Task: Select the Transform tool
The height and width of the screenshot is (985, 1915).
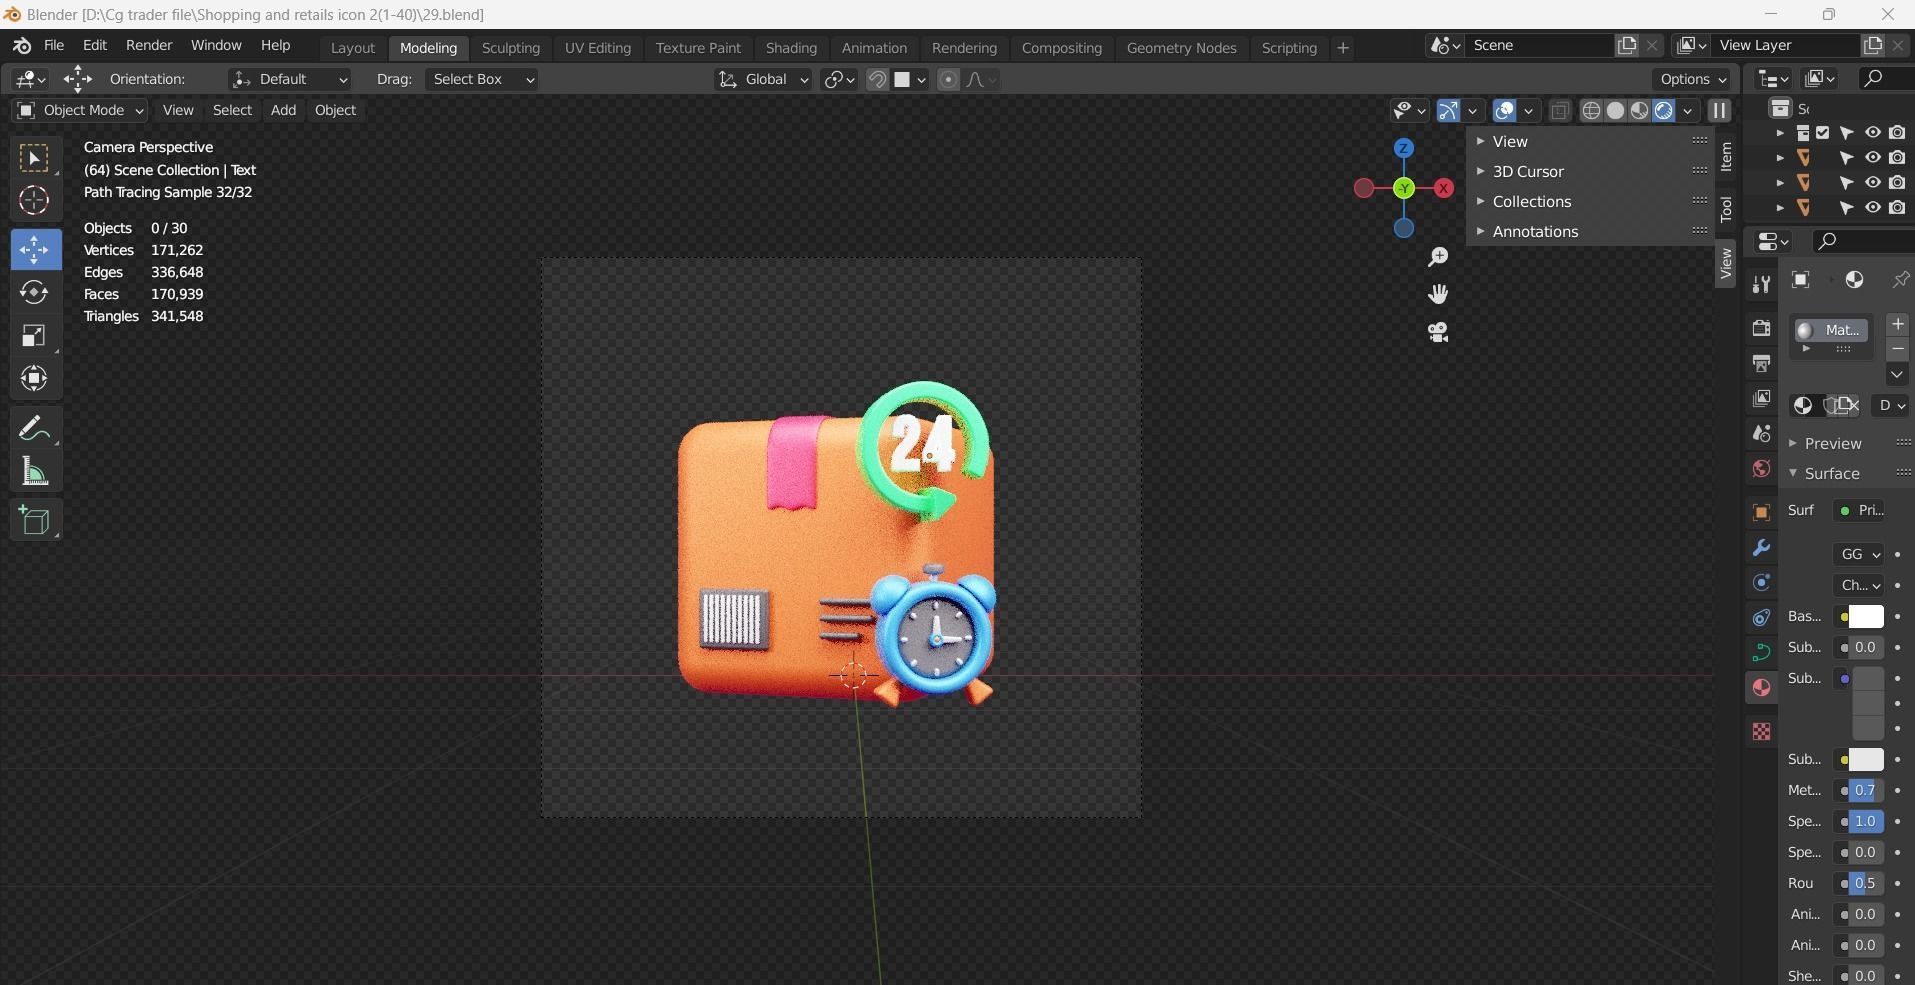Action: tap(34, 378)
